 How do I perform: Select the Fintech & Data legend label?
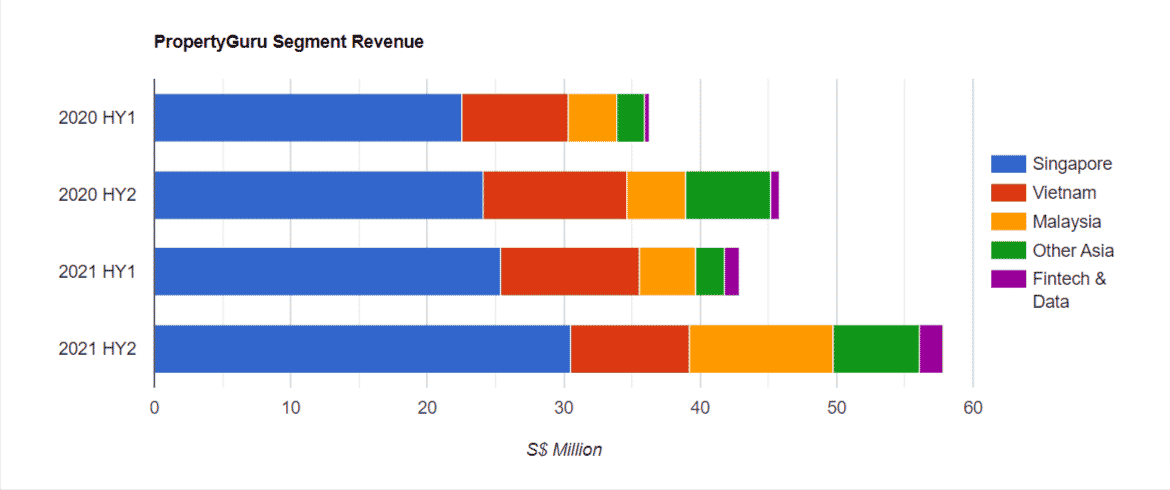click(1070, 290)
